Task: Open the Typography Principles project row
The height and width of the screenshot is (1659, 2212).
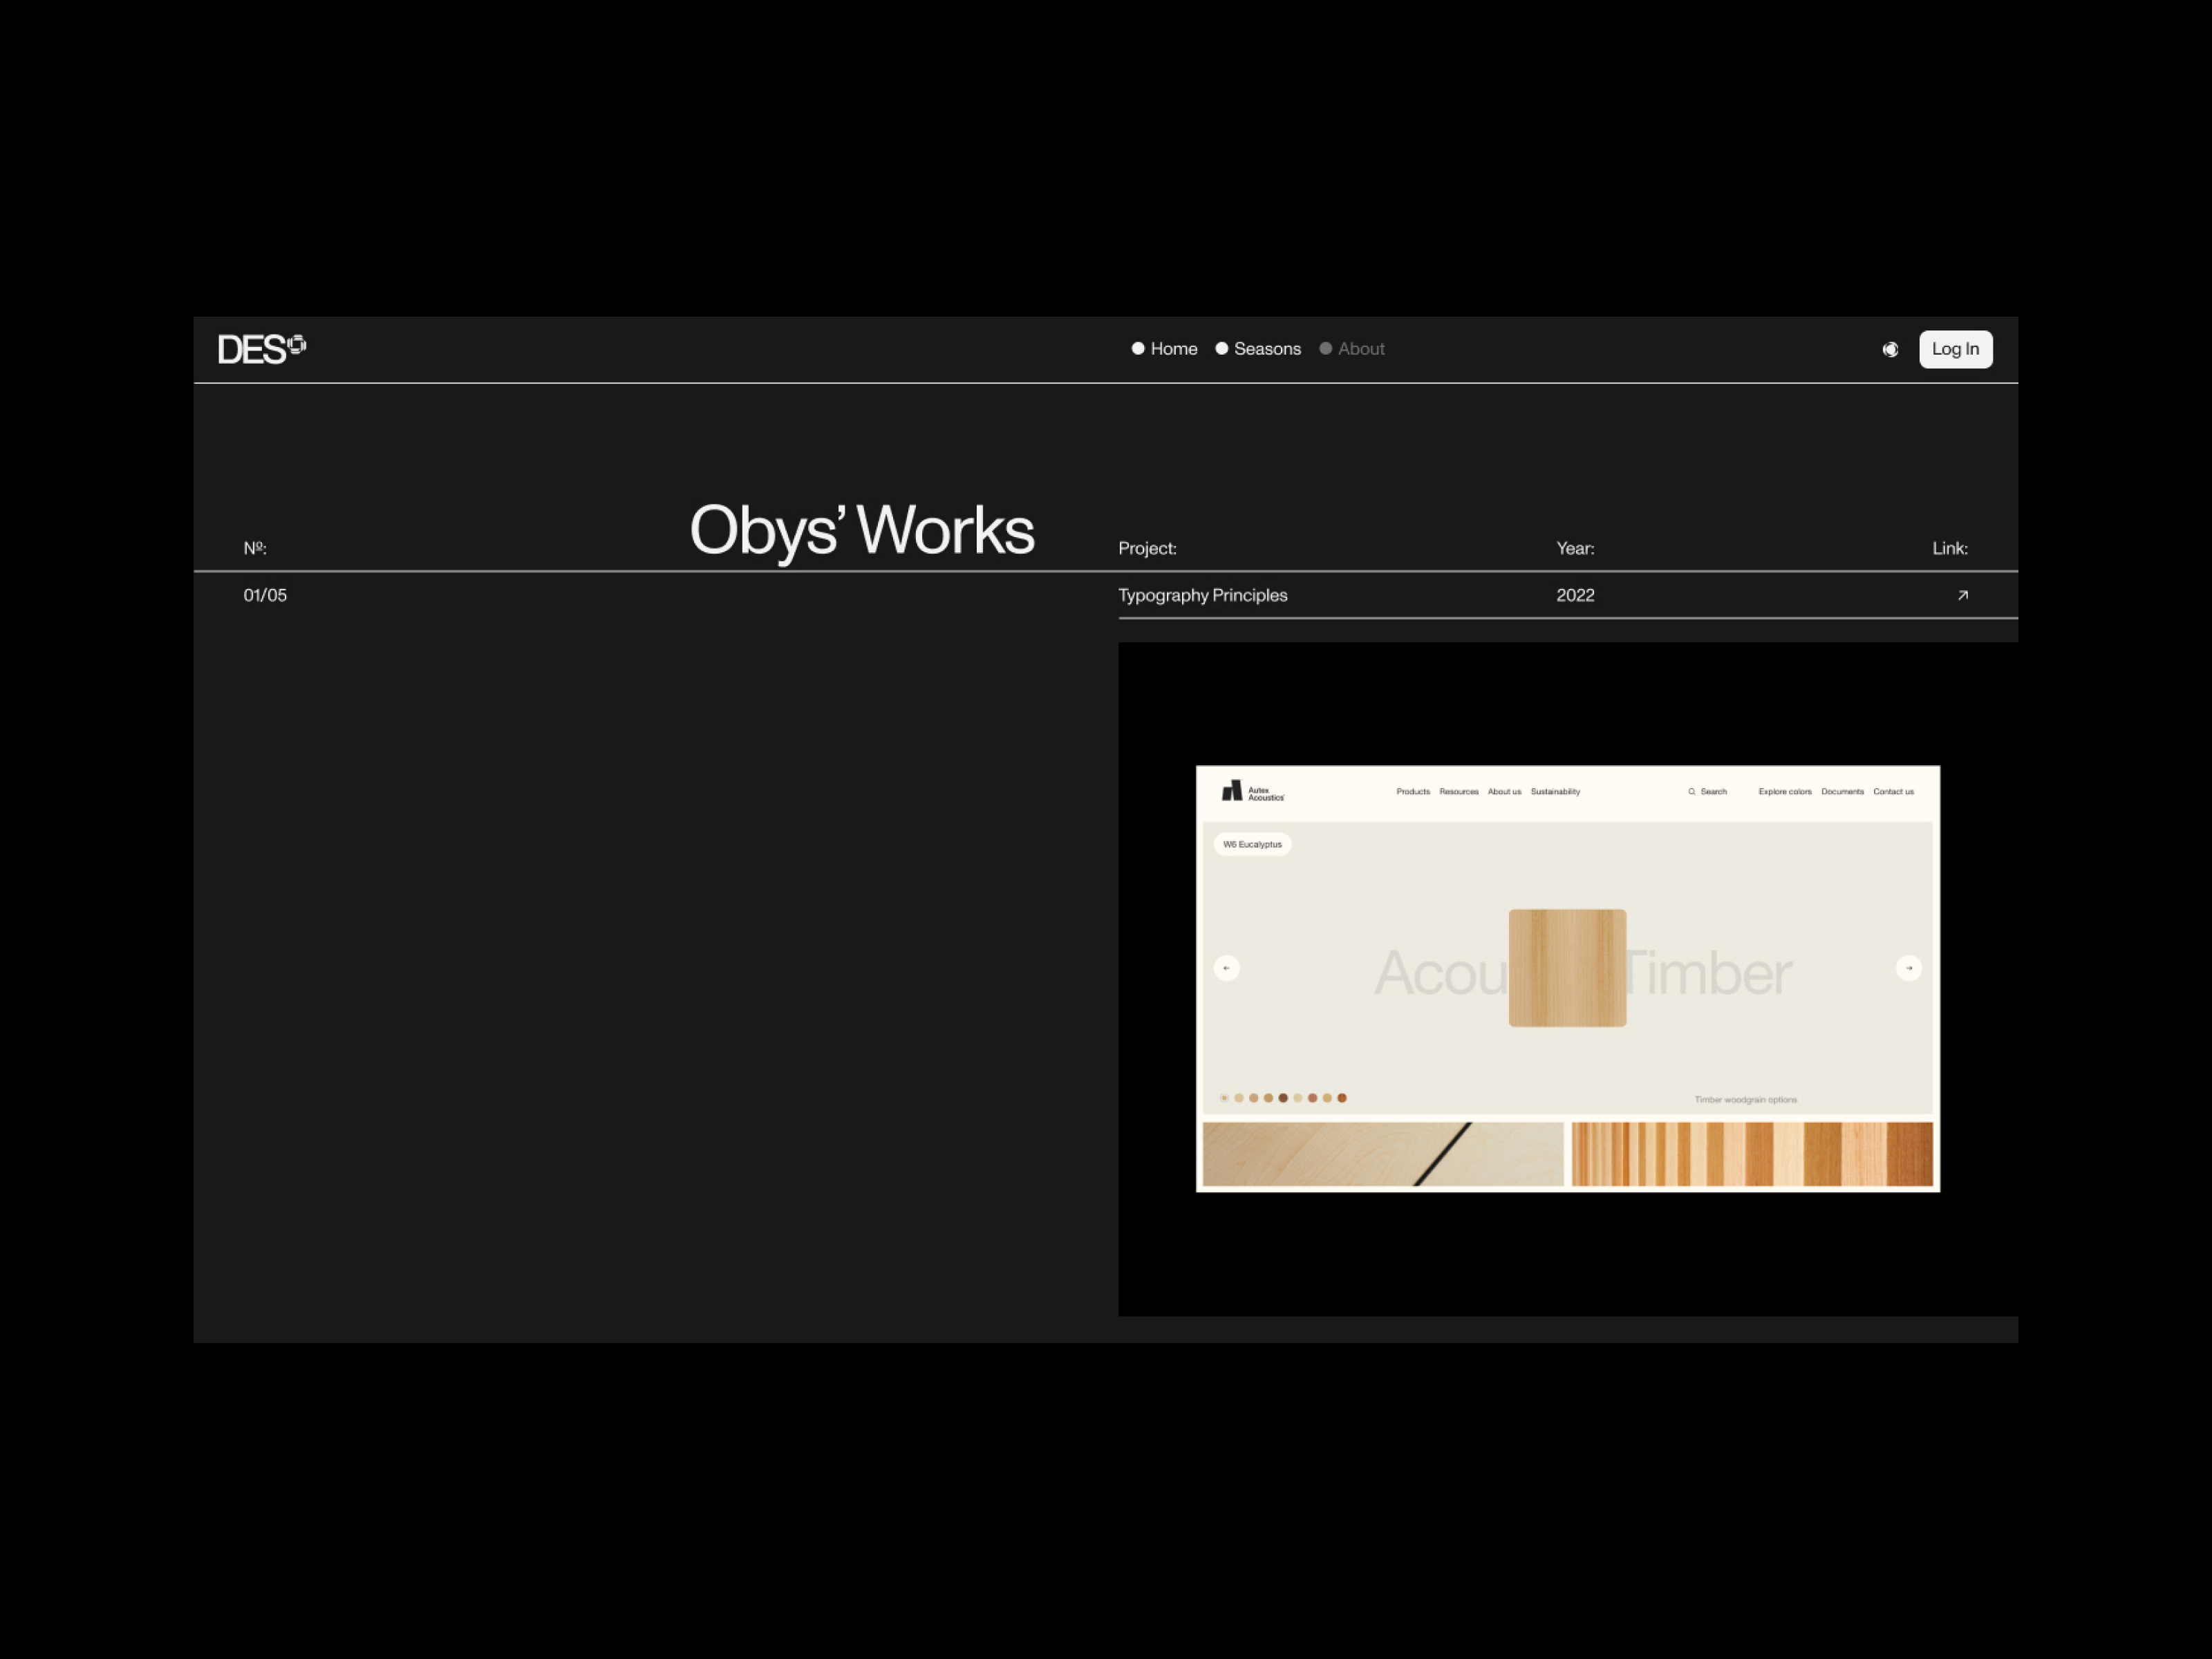Action: (x=1202, y=595)
